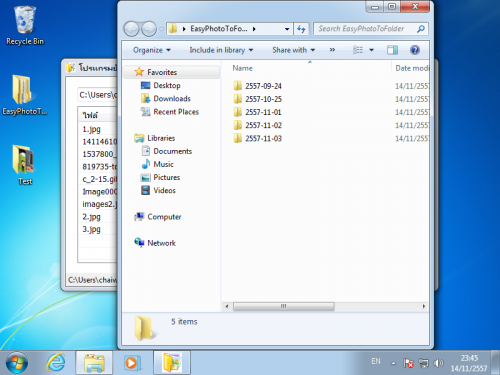Open Explorer Help question mark icon
500x375 pixels.
415,50
